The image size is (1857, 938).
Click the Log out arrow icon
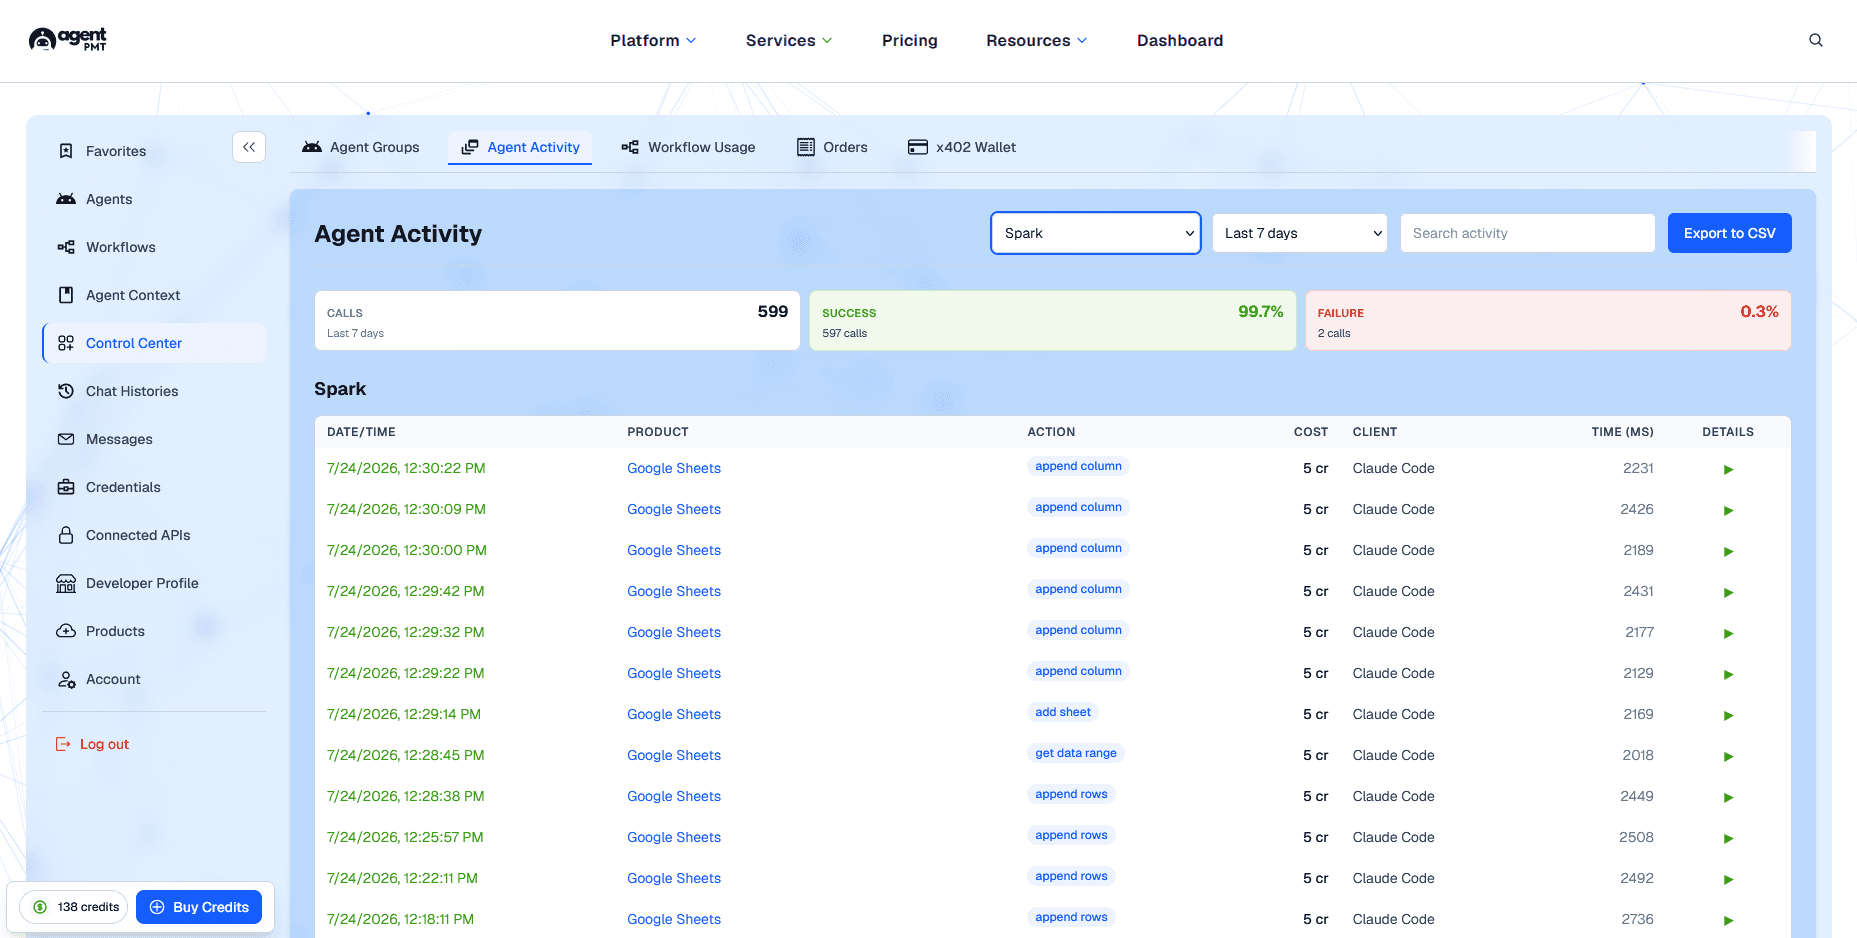63,744
